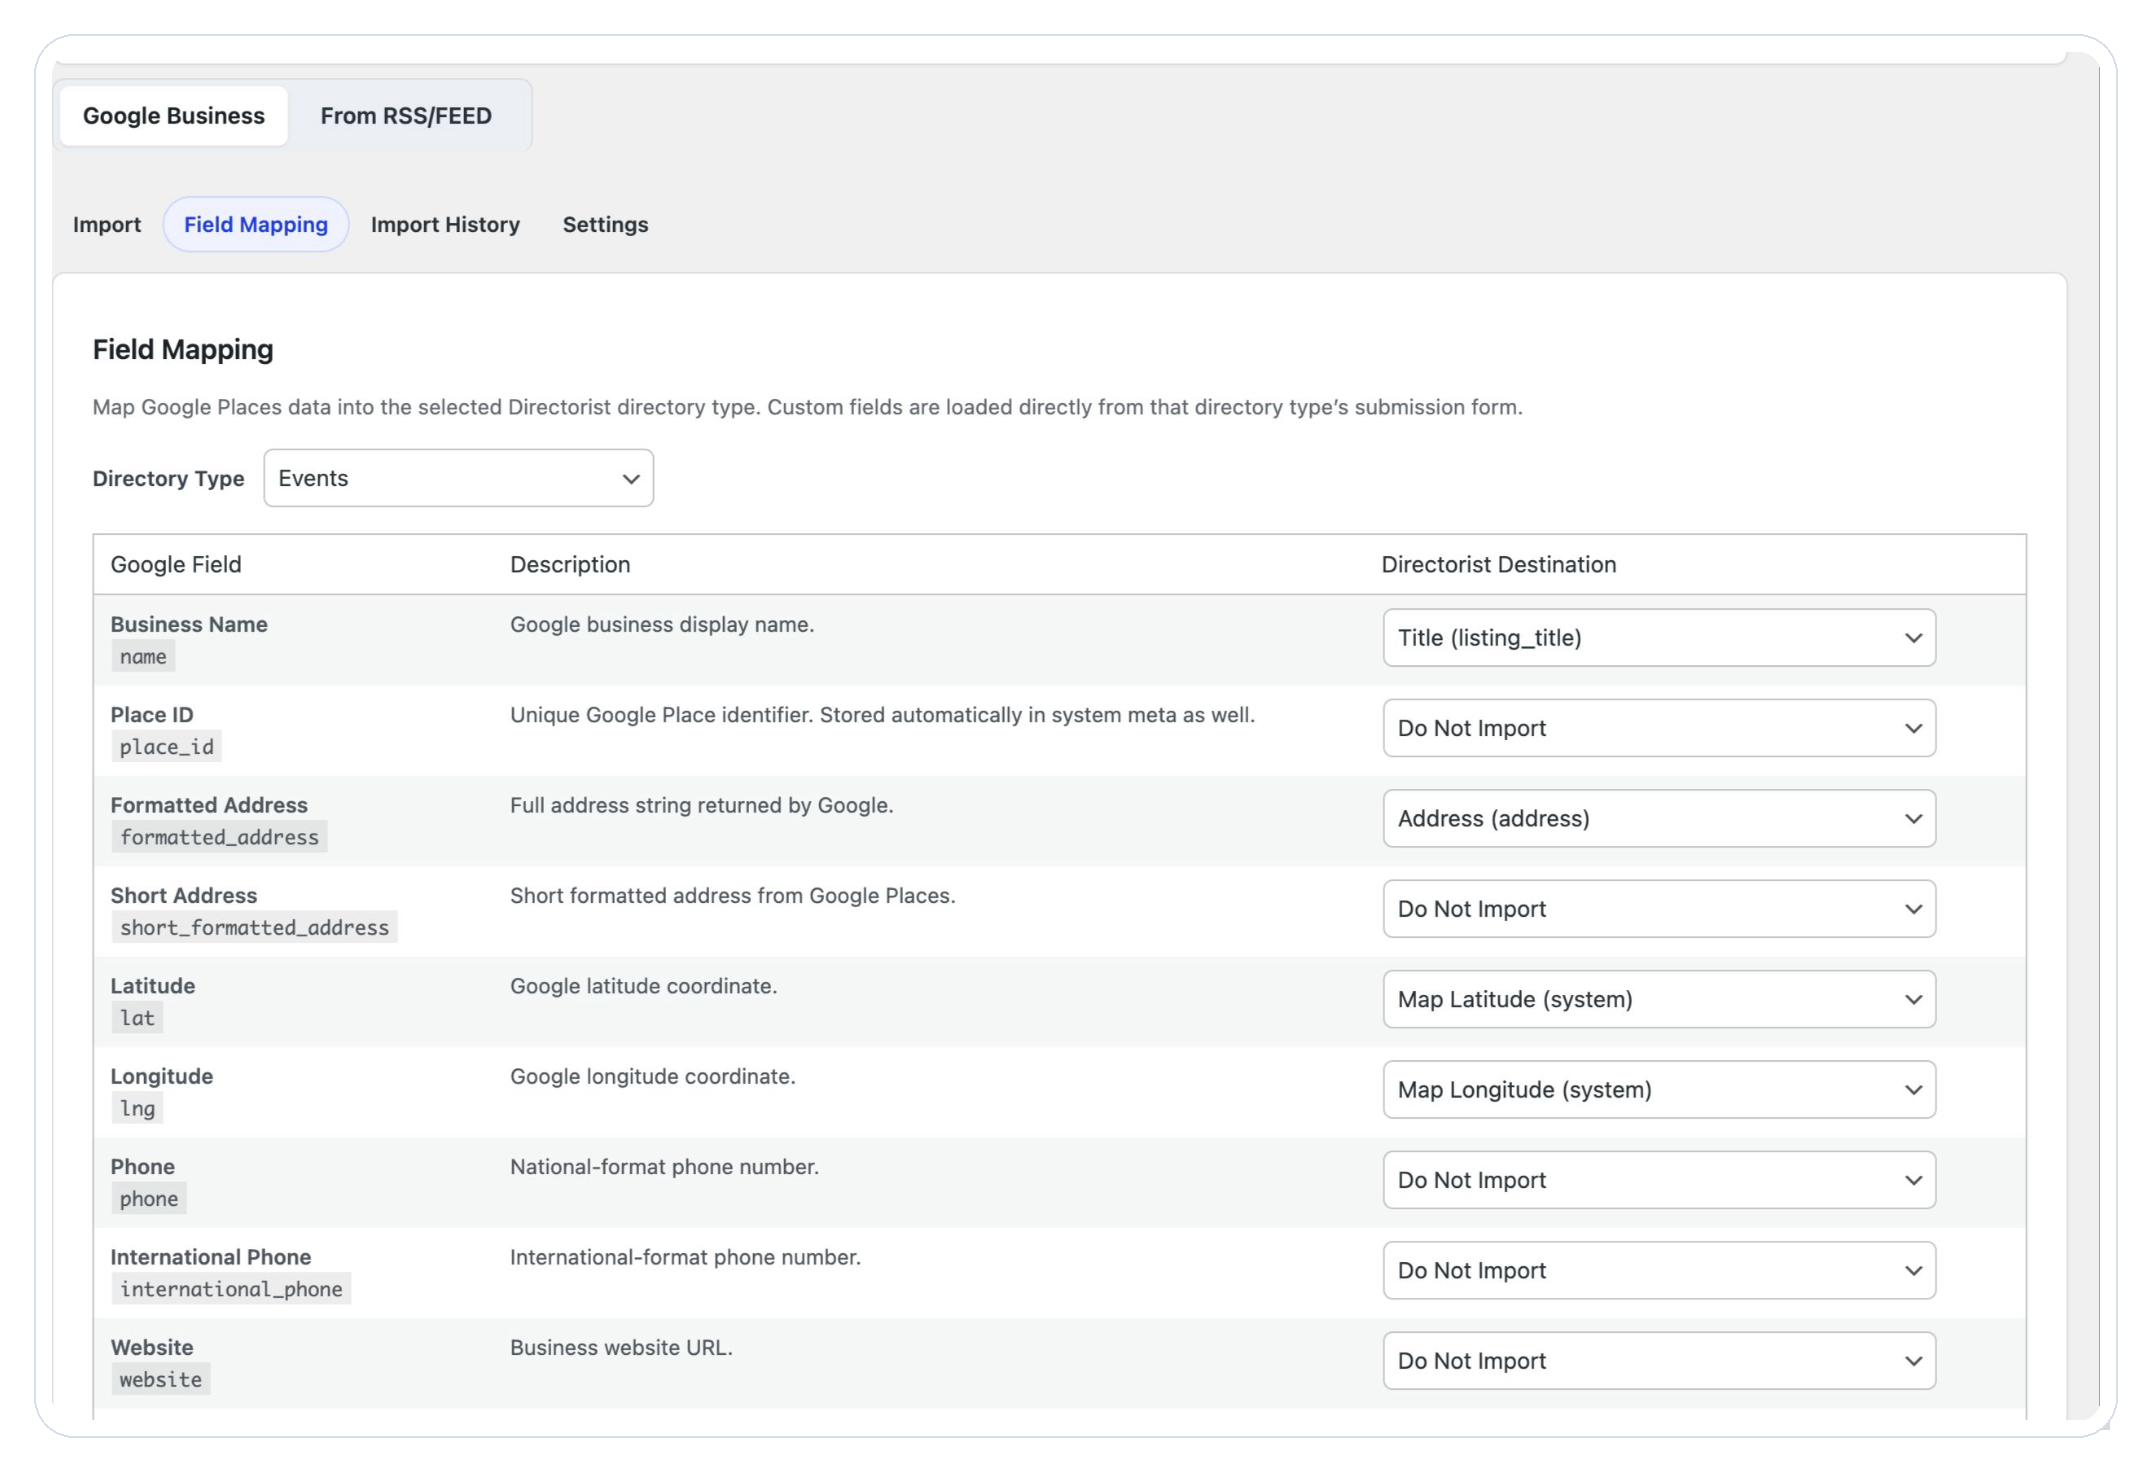Switch to the From RSS/FEED tab
2152x1472 pixels.
tap(406, 116)
